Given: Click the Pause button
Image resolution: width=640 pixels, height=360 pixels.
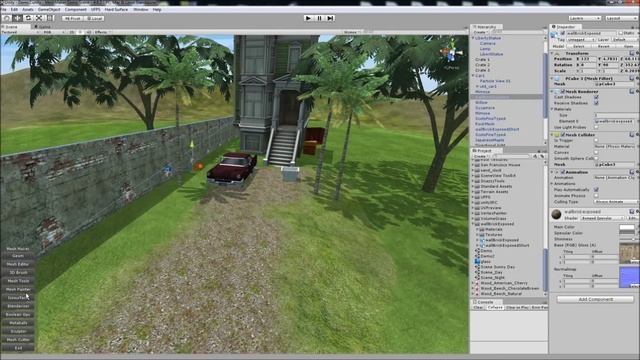Looking at the screenshot, I should [319, 18].
